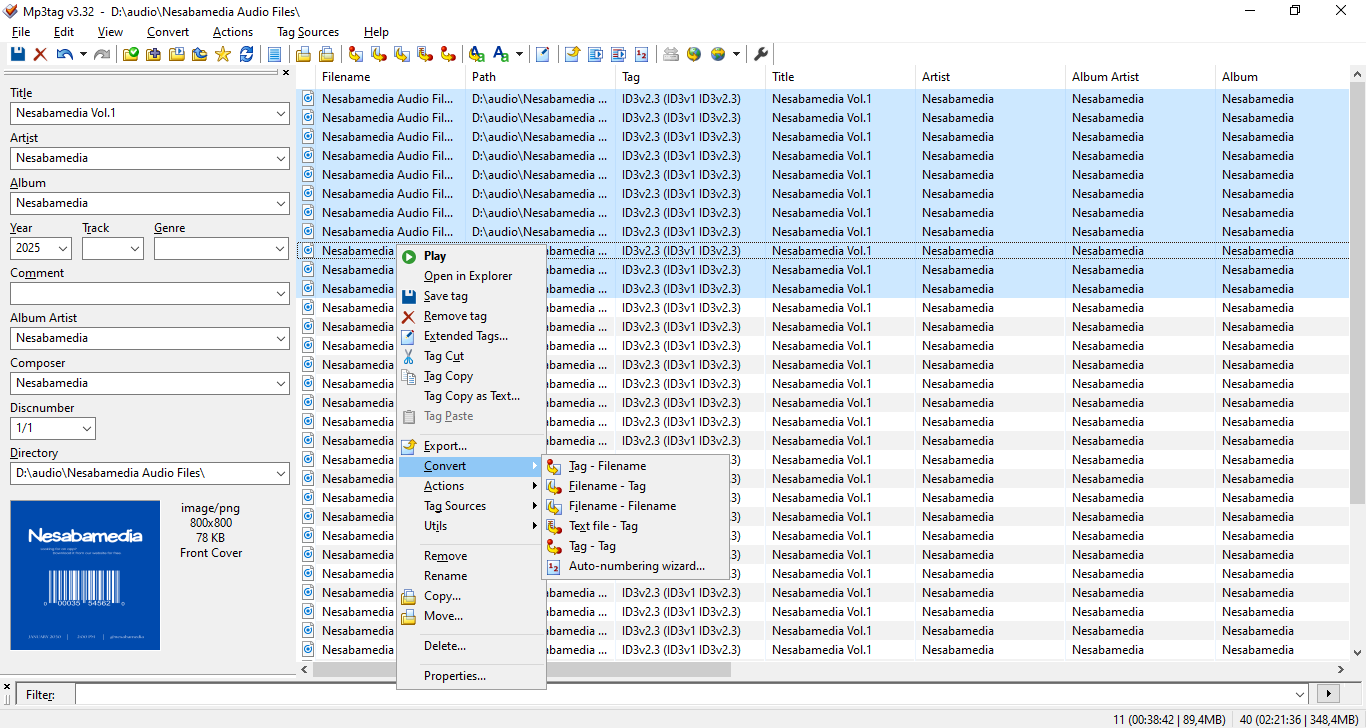Click the blue Refresh arrows toolbar icon
The image size is (1366, 728).
(x=246, y=54)
